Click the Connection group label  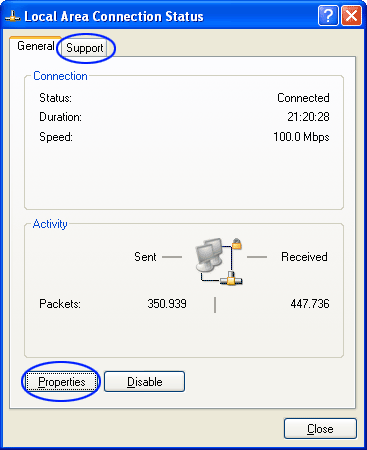click(x=60, y=76)
